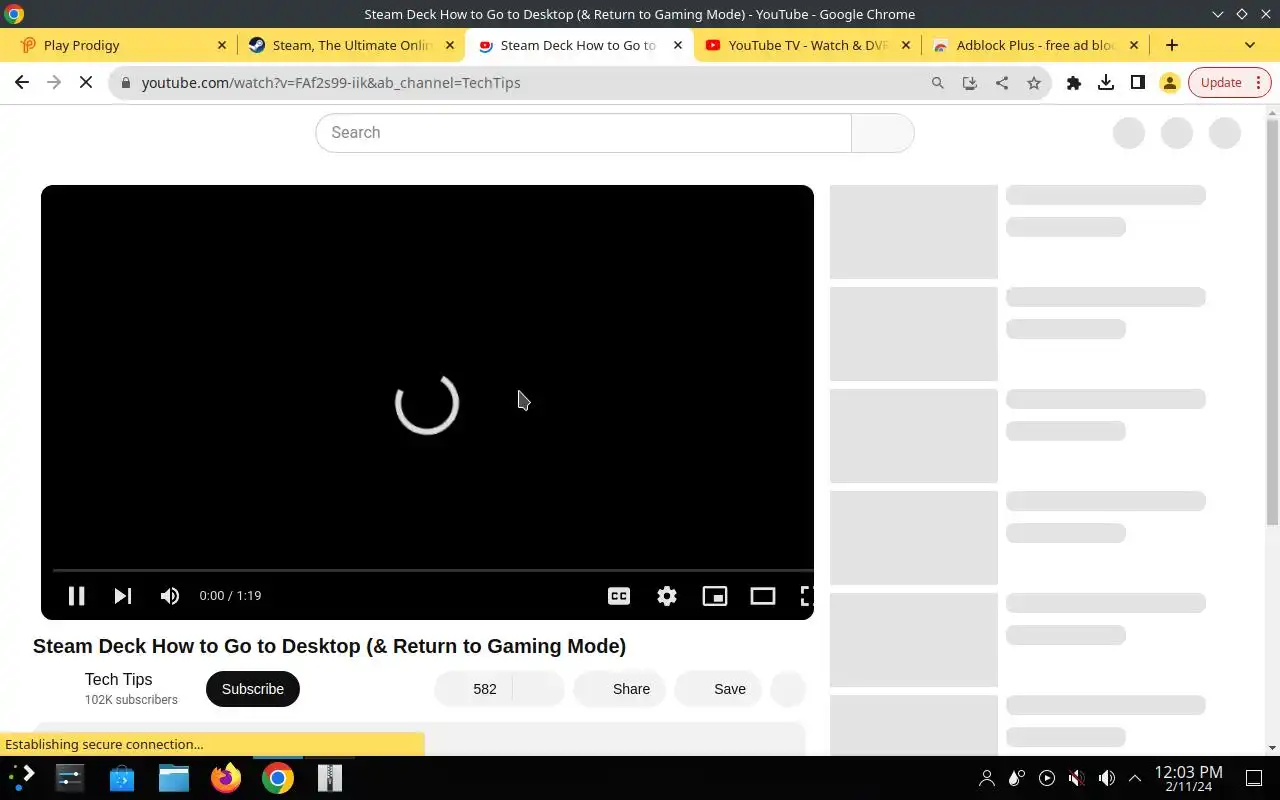Open the KDE application launcher
1280x800 pixels.
click(x=22, y=778)
